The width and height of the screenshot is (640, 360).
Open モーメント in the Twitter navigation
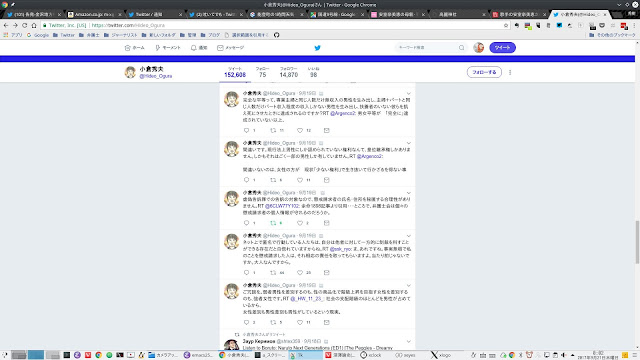pyautogui.click(x=168, y=48)
